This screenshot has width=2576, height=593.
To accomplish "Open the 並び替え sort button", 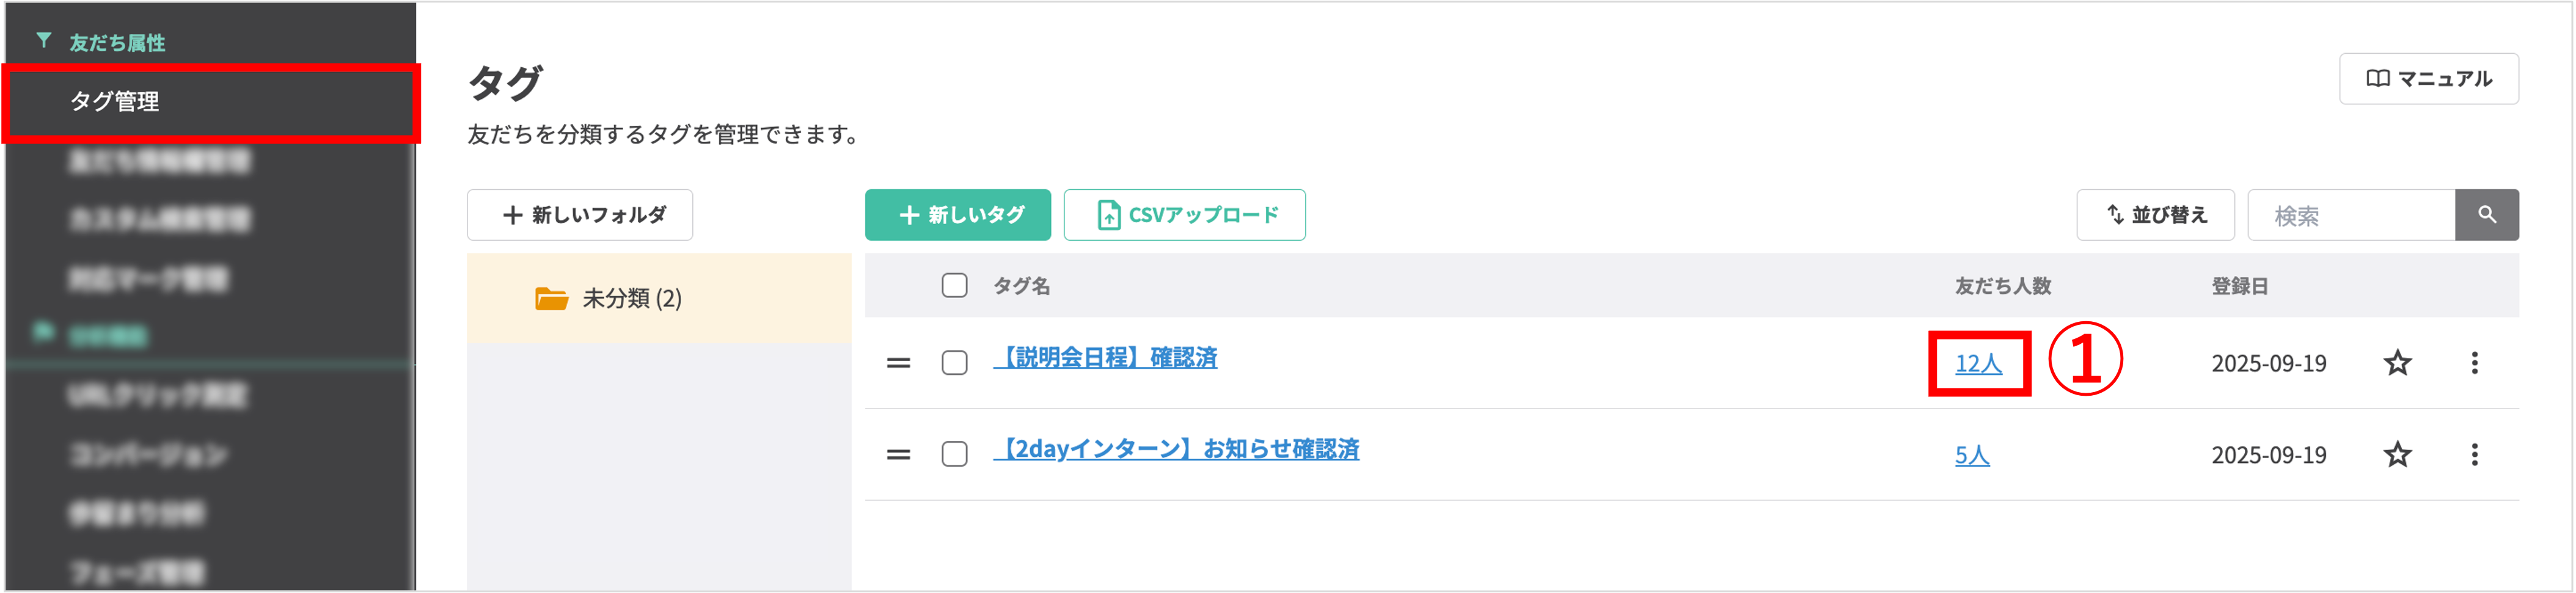I will (x=2155, y=215).
